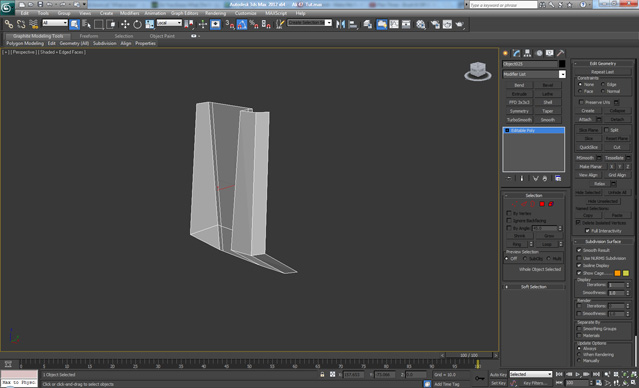
Task: Switch to the Object Paint ribbon tab
Action: point(162,36)
